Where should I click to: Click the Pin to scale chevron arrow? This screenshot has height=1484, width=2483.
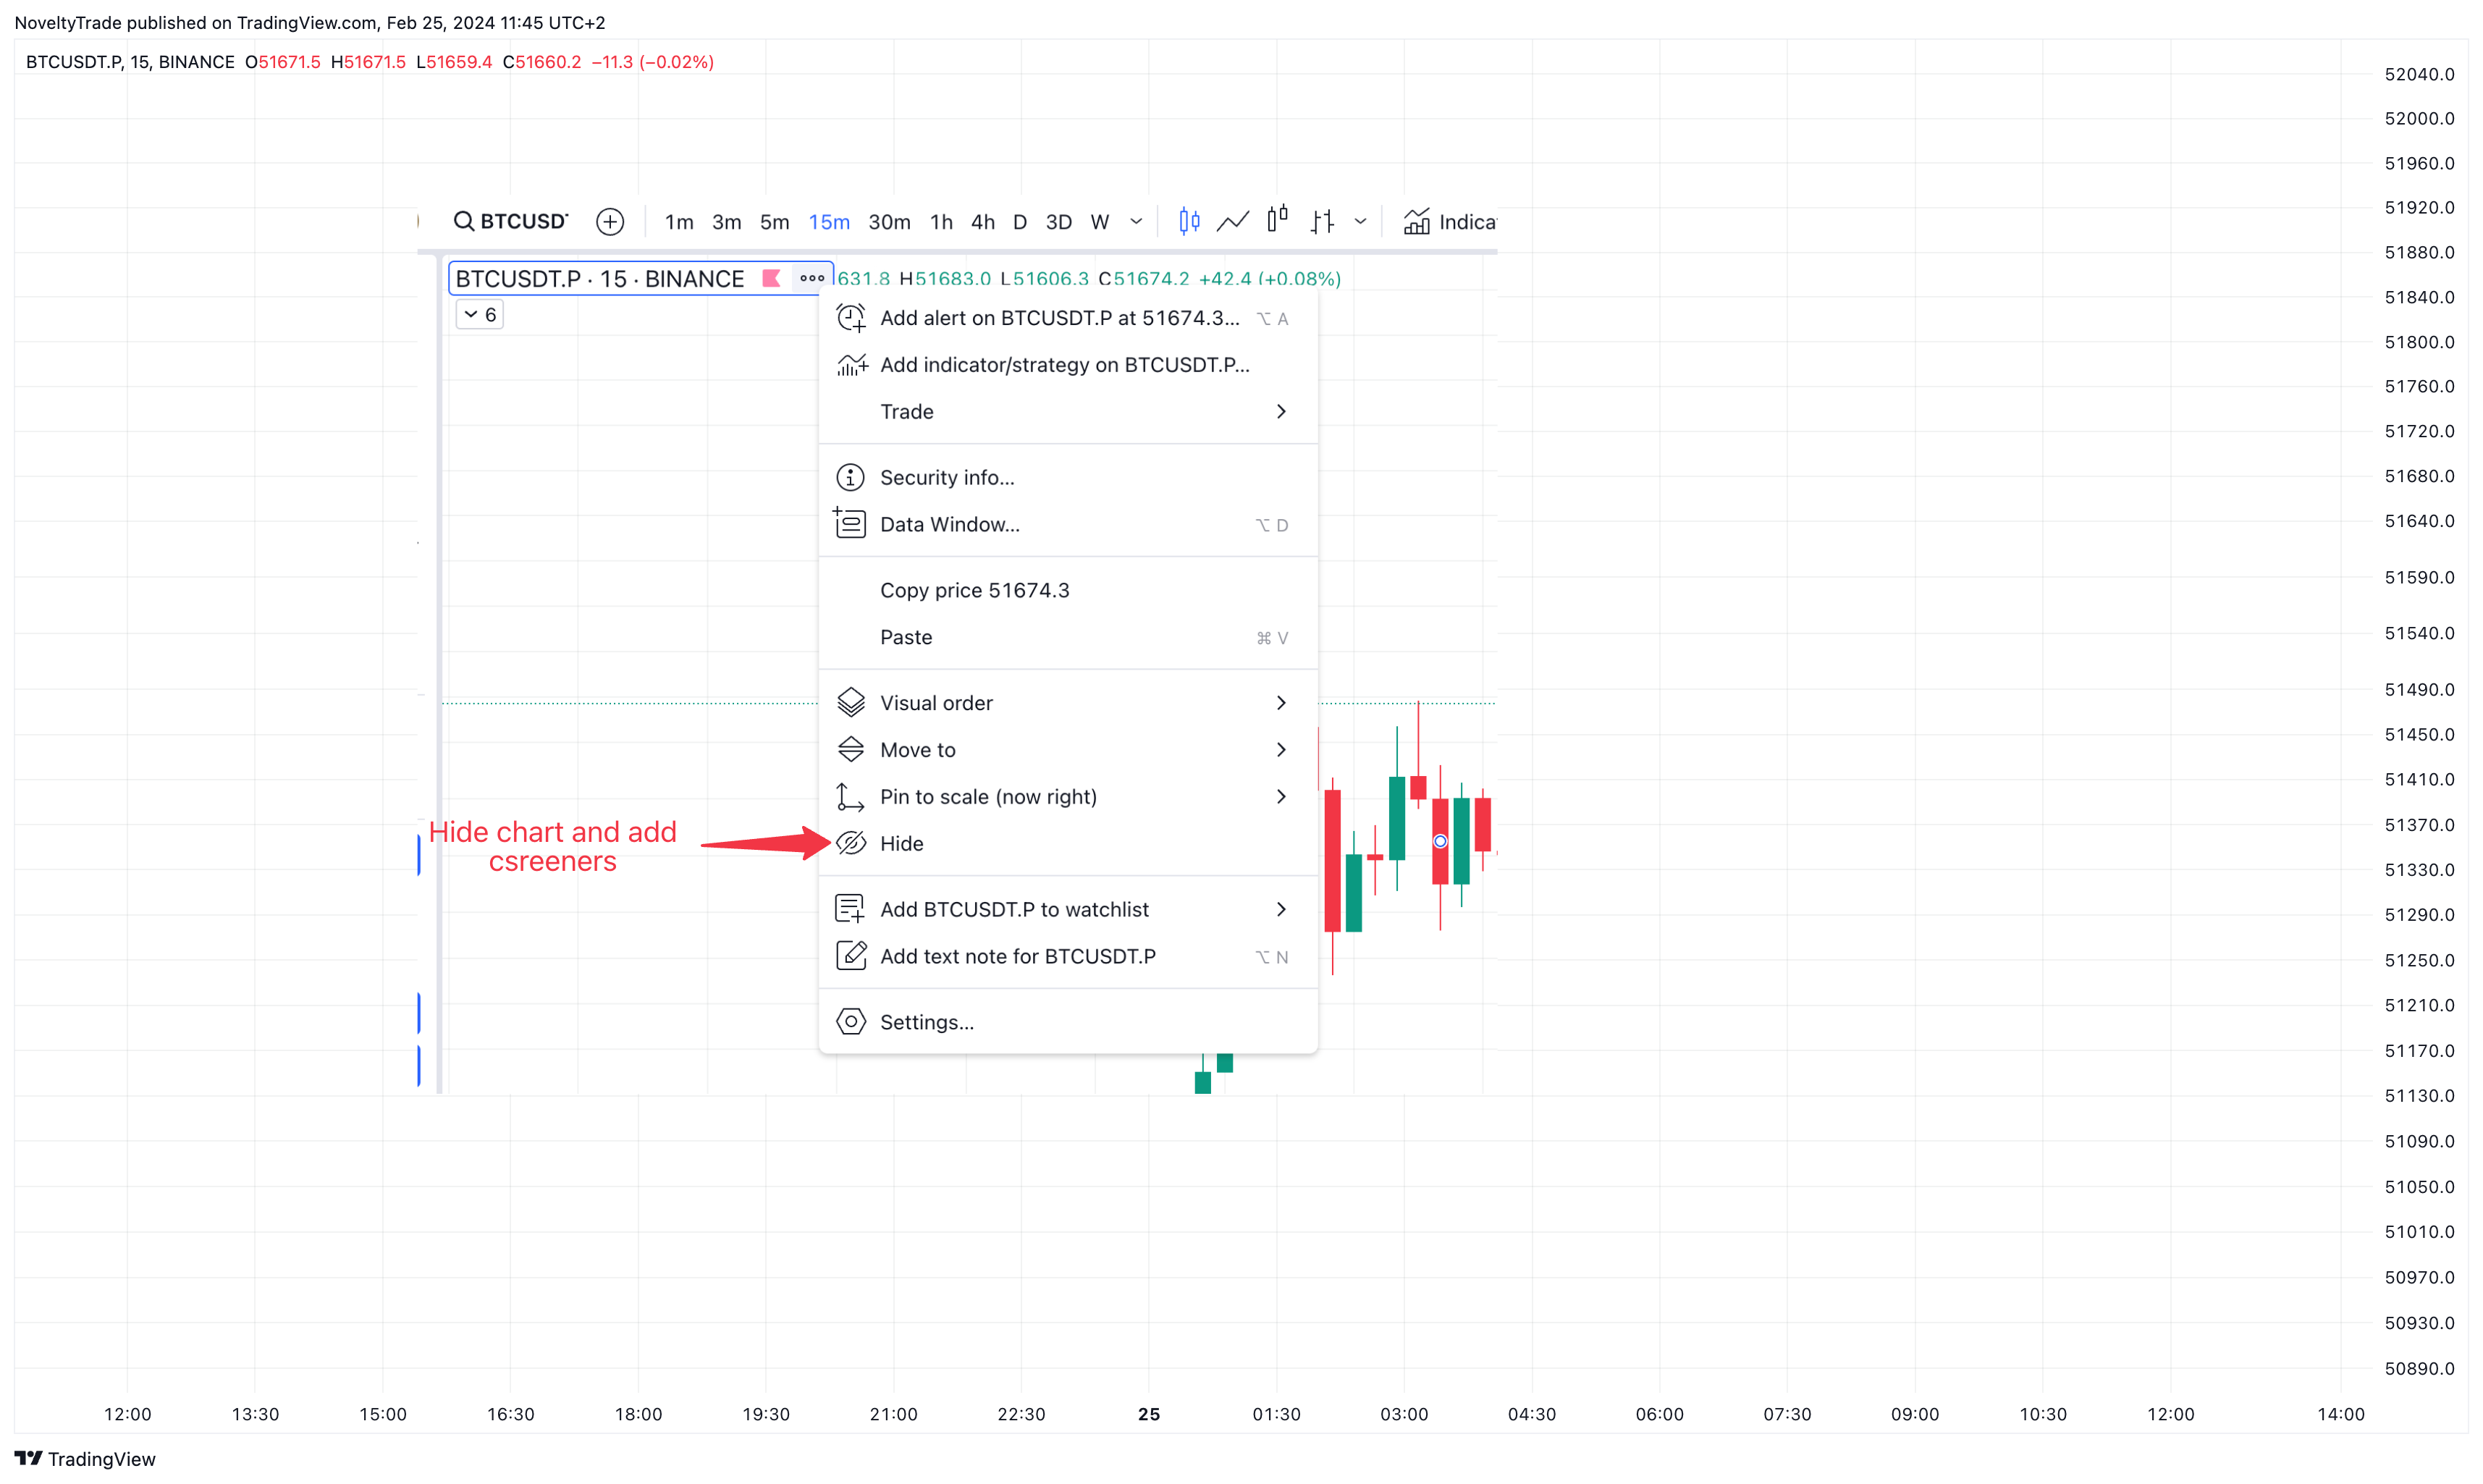pos(1281,798)
